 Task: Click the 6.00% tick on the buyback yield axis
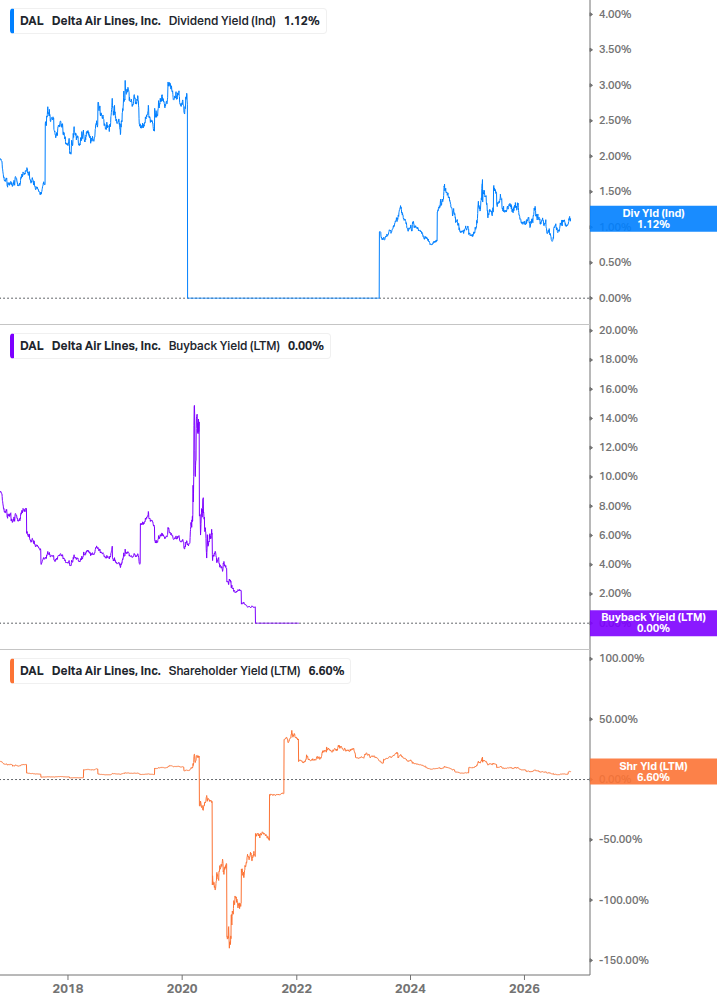614,535
